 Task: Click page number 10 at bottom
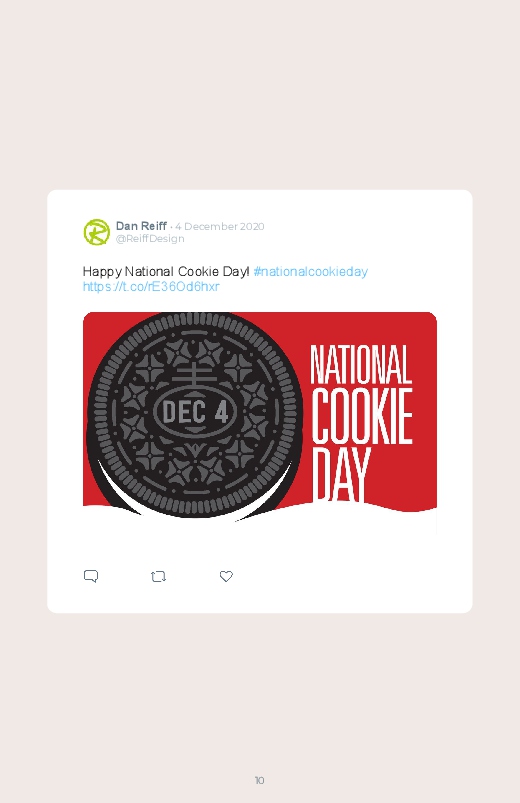260,780
